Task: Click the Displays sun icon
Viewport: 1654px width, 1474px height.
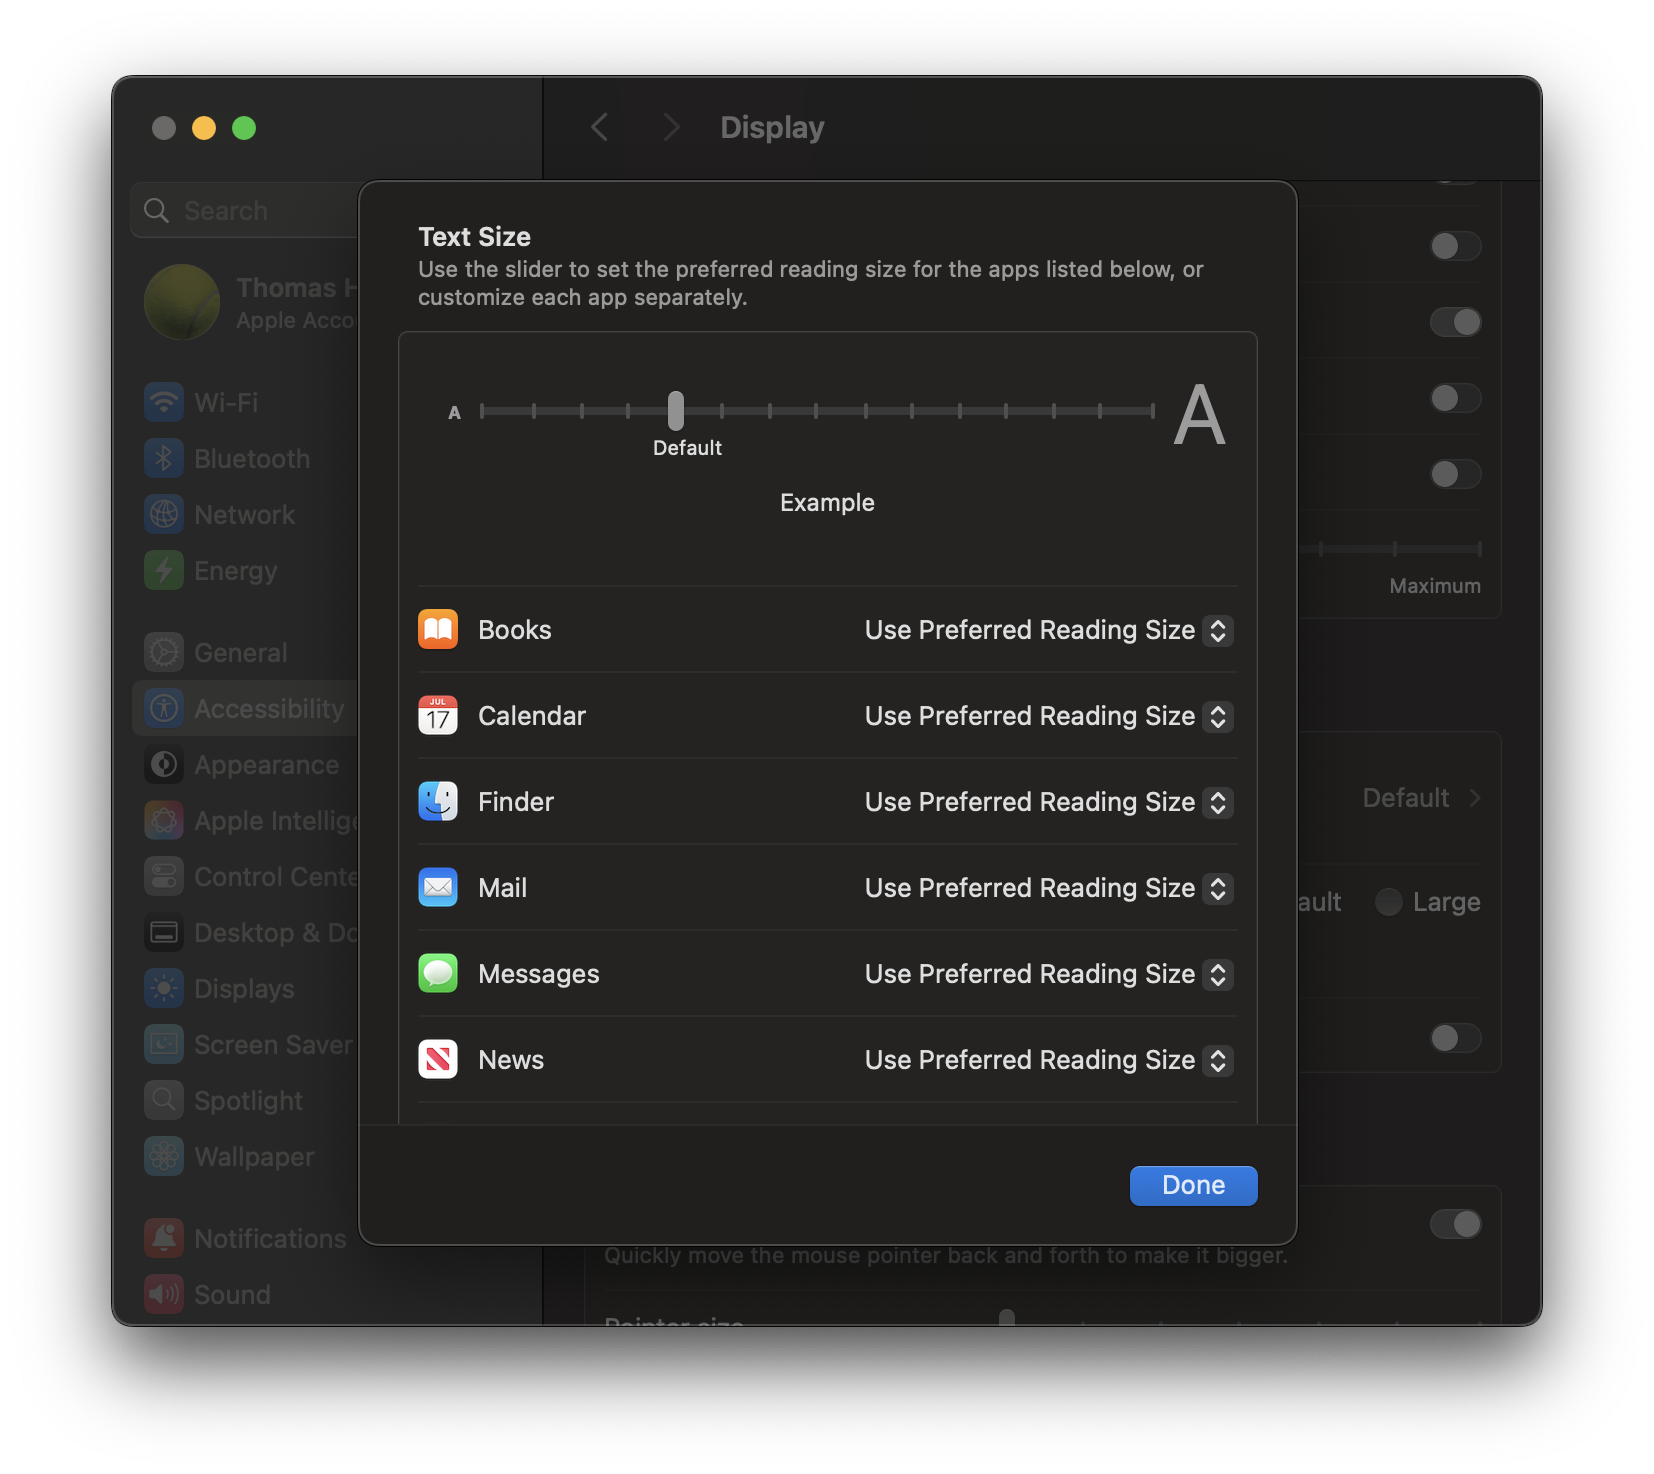Action: click(x=164, y=988)
